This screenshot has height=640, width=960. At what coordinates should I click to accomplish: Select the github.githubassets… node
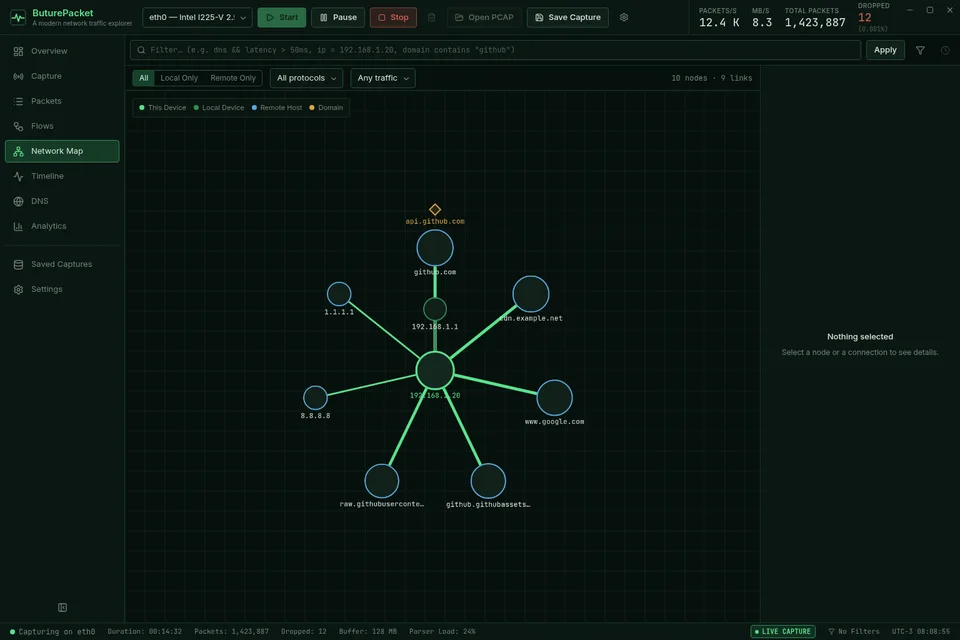[x=488, y=481]
